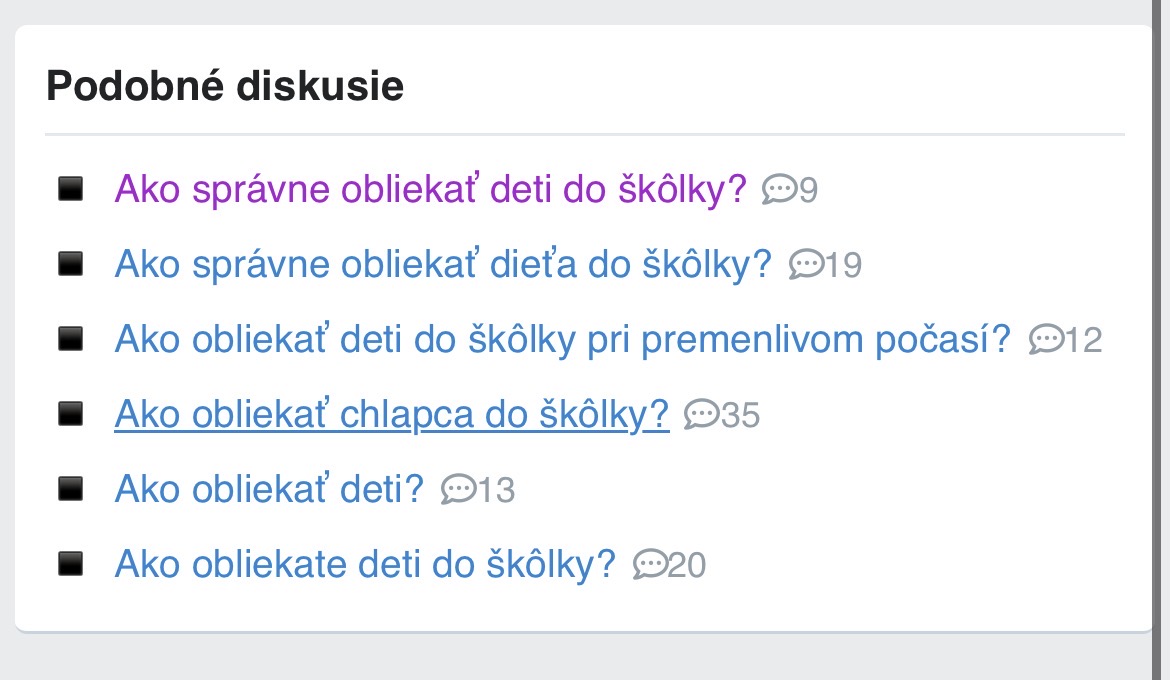Click comment bubble icon beside the 35 count

(701, 415)
